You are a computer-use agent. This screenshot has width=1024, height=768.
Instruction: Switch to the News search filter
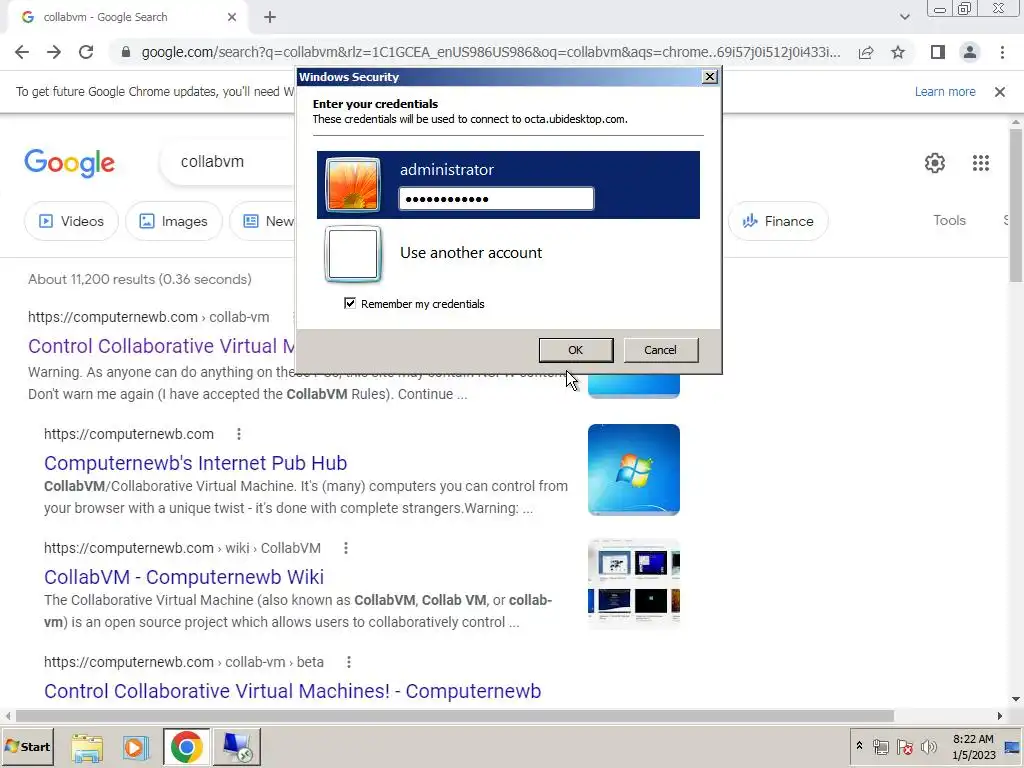264,221
